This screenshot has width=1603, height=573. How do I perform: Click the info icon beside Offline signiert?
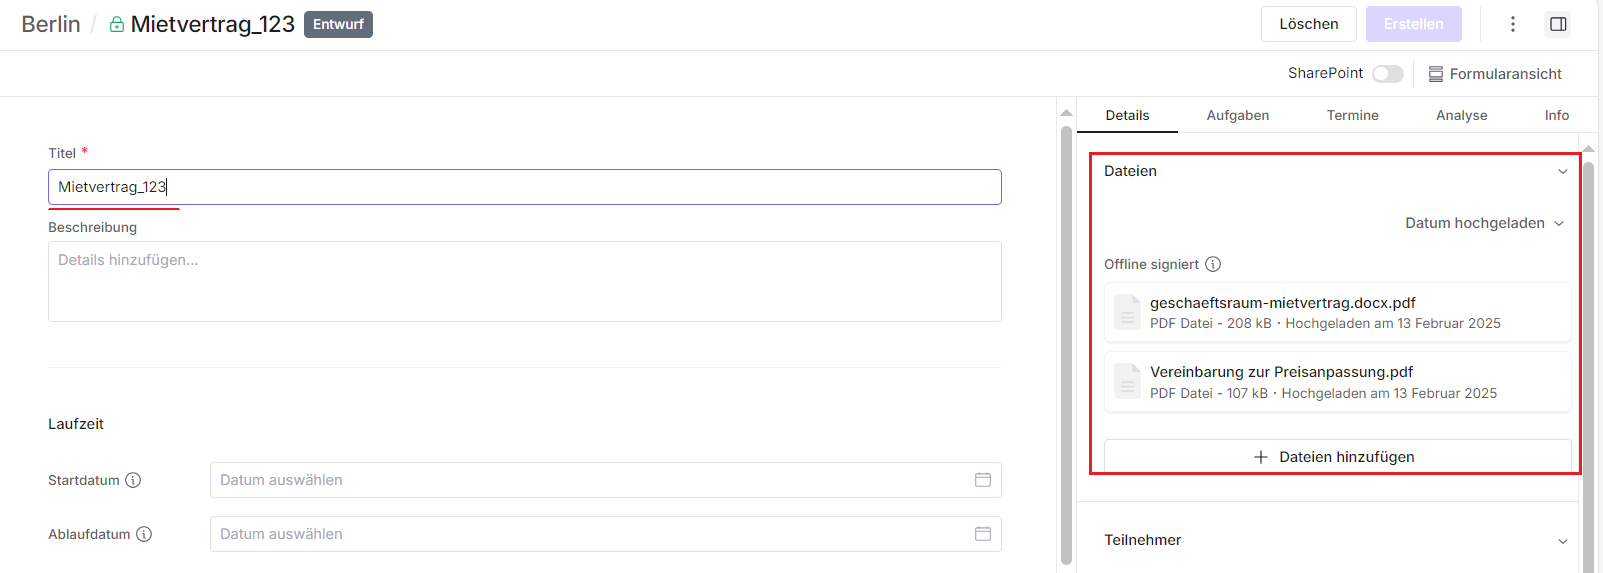[1213, 264]
